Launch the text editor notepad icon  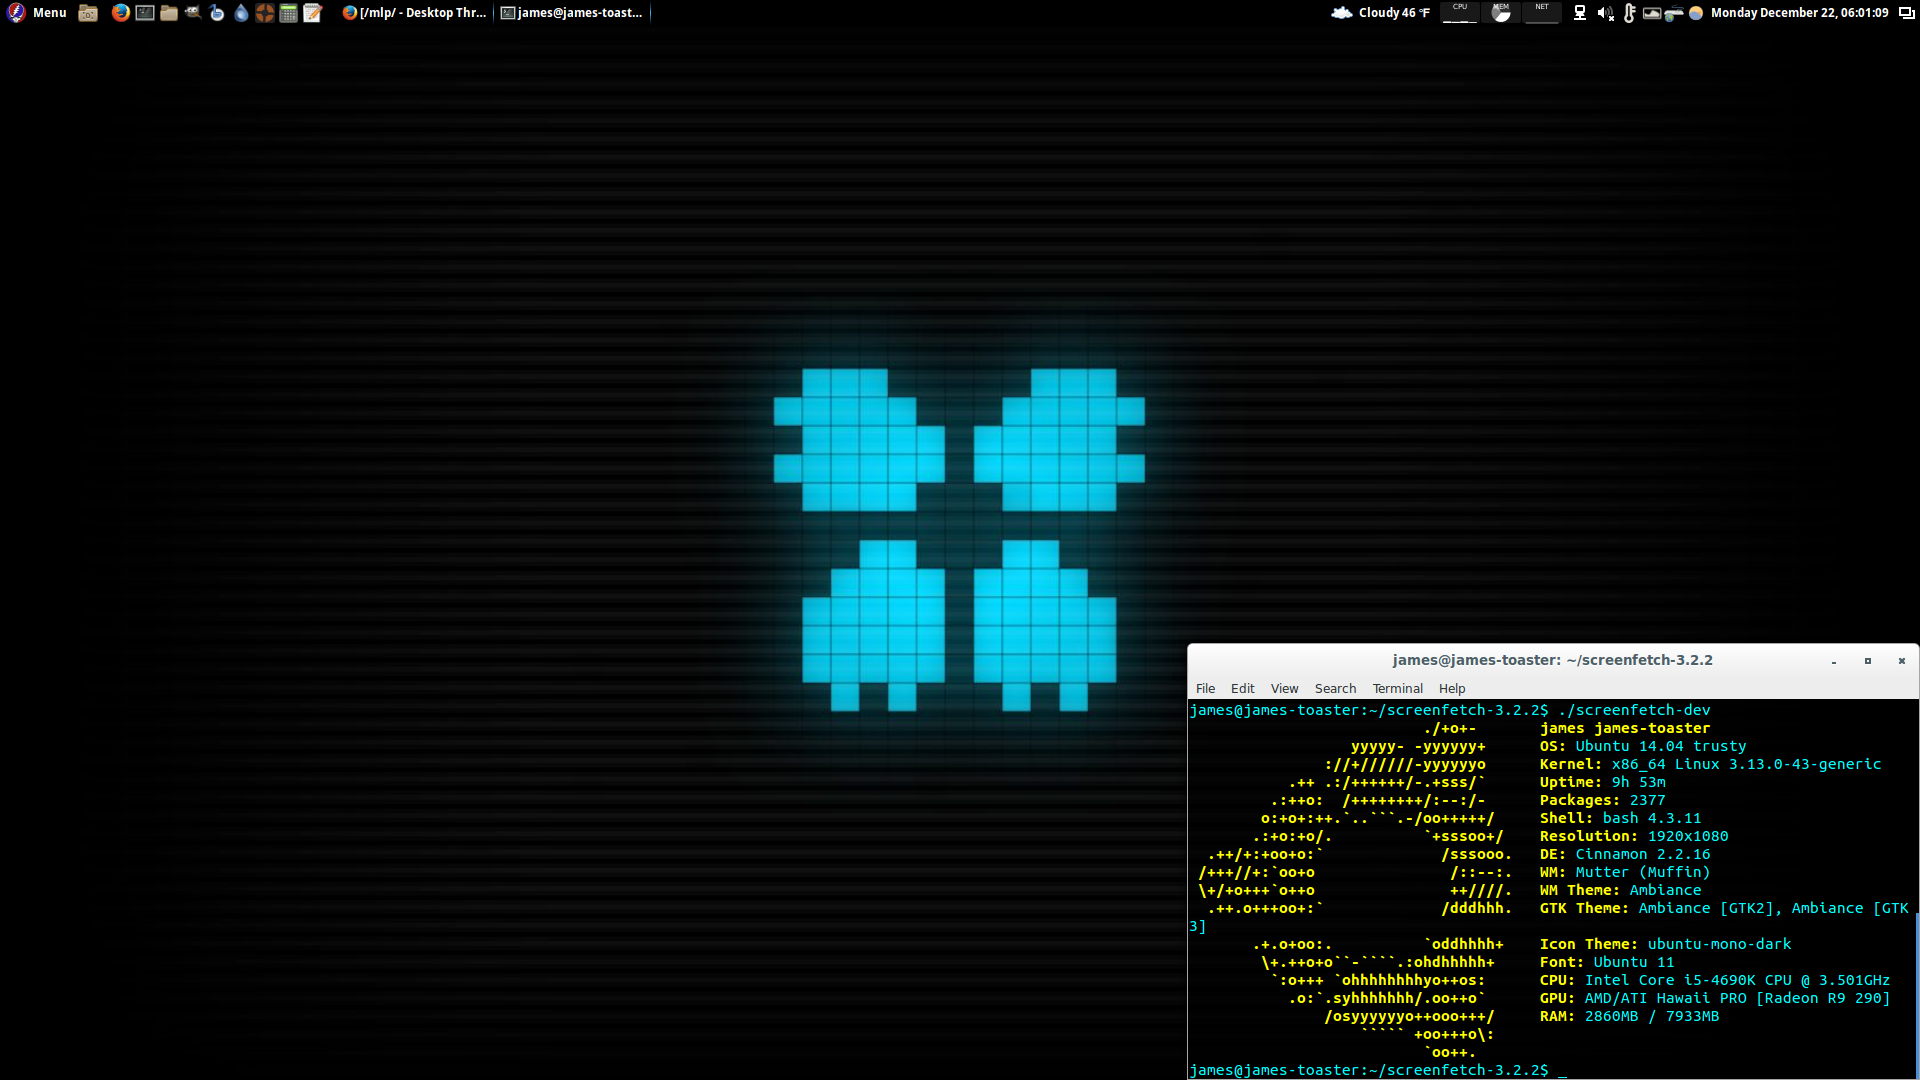[313, 13]
